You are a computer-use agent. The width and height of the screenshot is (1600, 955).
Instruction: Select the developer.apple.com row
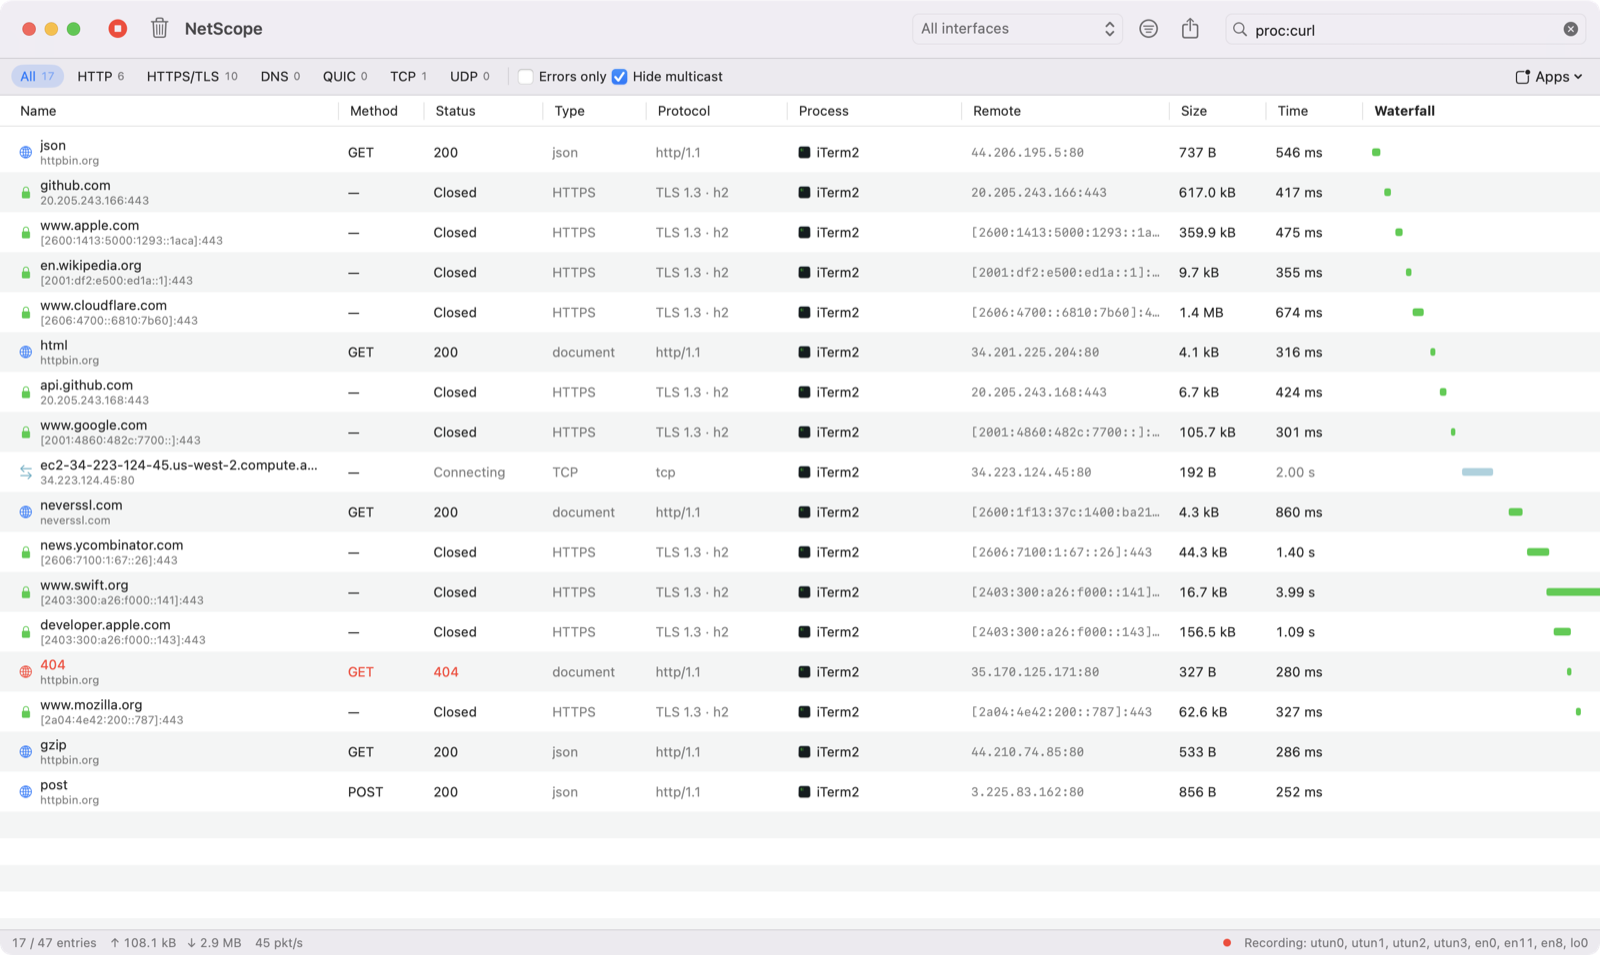click(x=800, y=632)
